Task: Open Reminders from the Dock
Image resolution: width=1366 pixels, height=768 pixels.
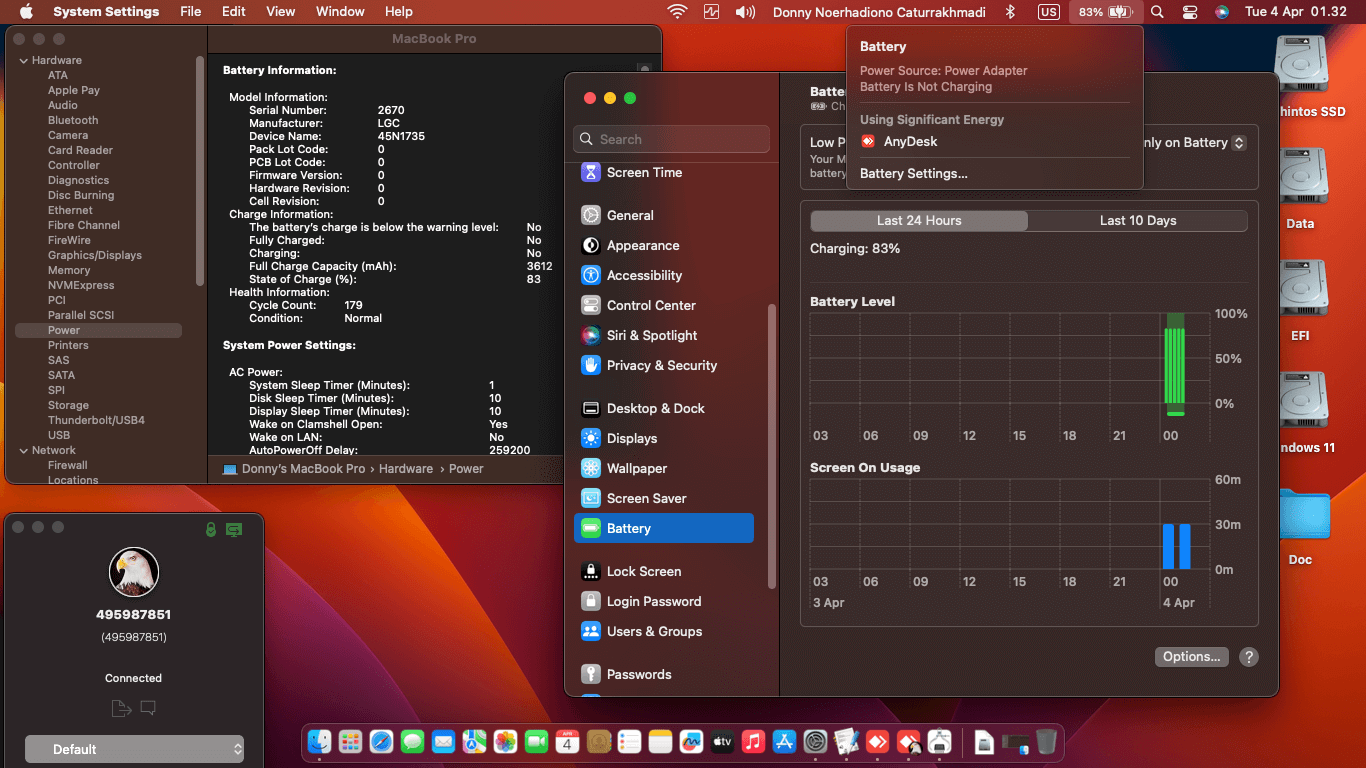Action: [629, 742]
